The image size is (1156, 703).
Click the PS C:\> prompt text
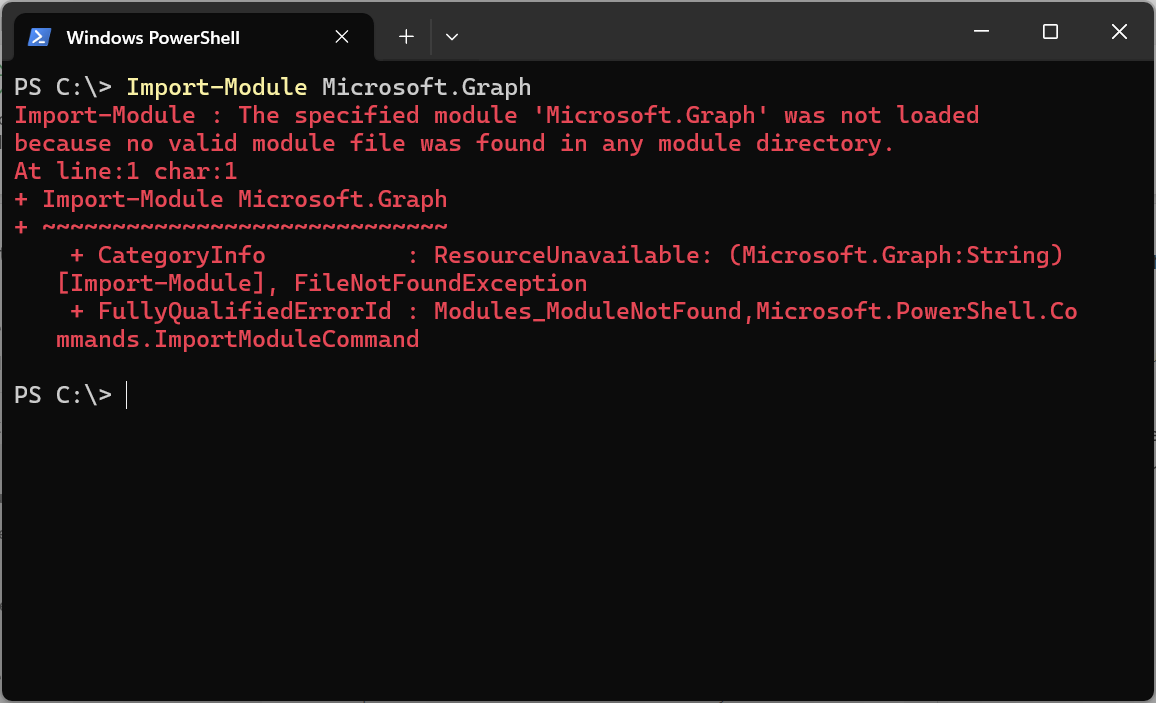tap(62, 395)
